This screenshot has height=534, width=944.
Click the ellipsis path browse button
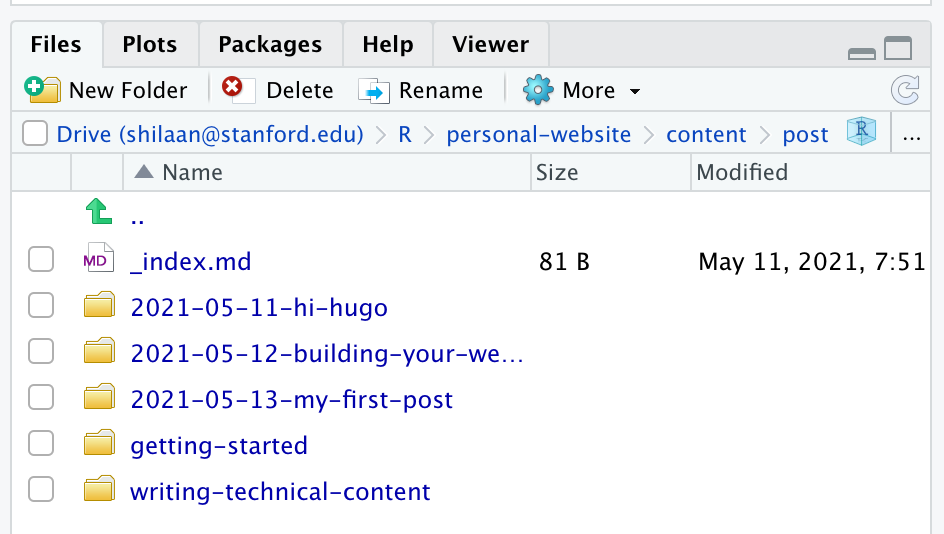point(911,134)
